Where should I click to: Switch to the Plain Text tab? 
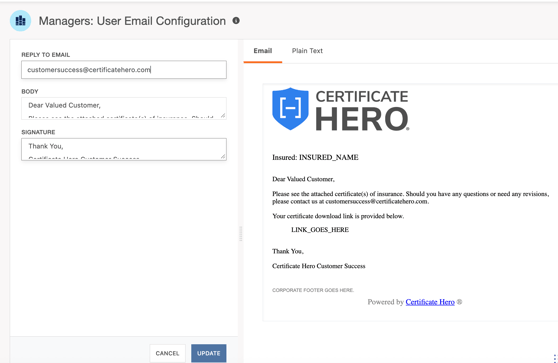coord(307,51)
